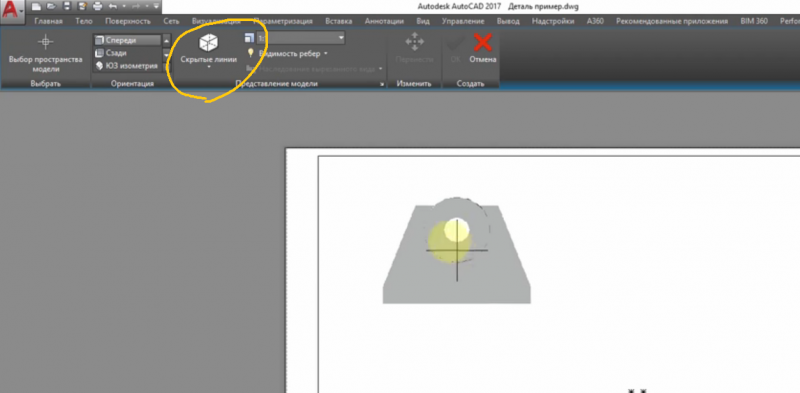Click the Undo arrow icon
Screen dimensions: 800x393
(113, 7)
